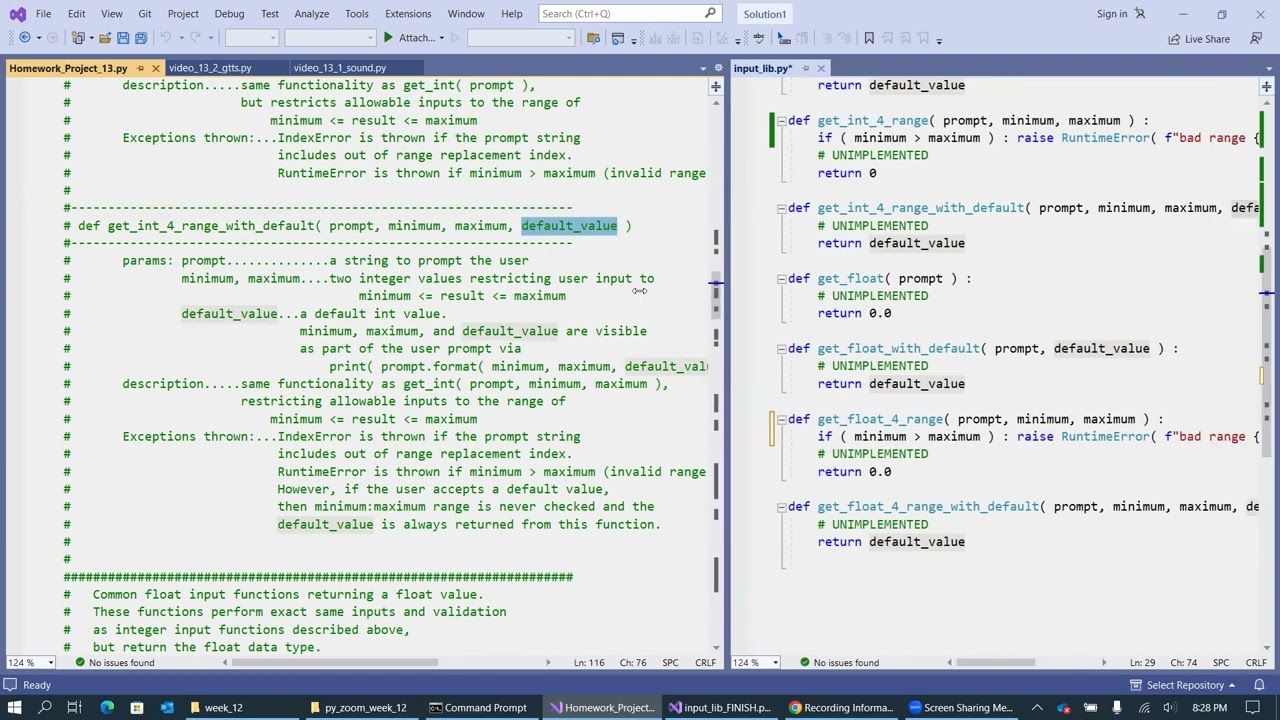Click the Open File folder icon
1280x720 pixels.
(x=104, y=38)
